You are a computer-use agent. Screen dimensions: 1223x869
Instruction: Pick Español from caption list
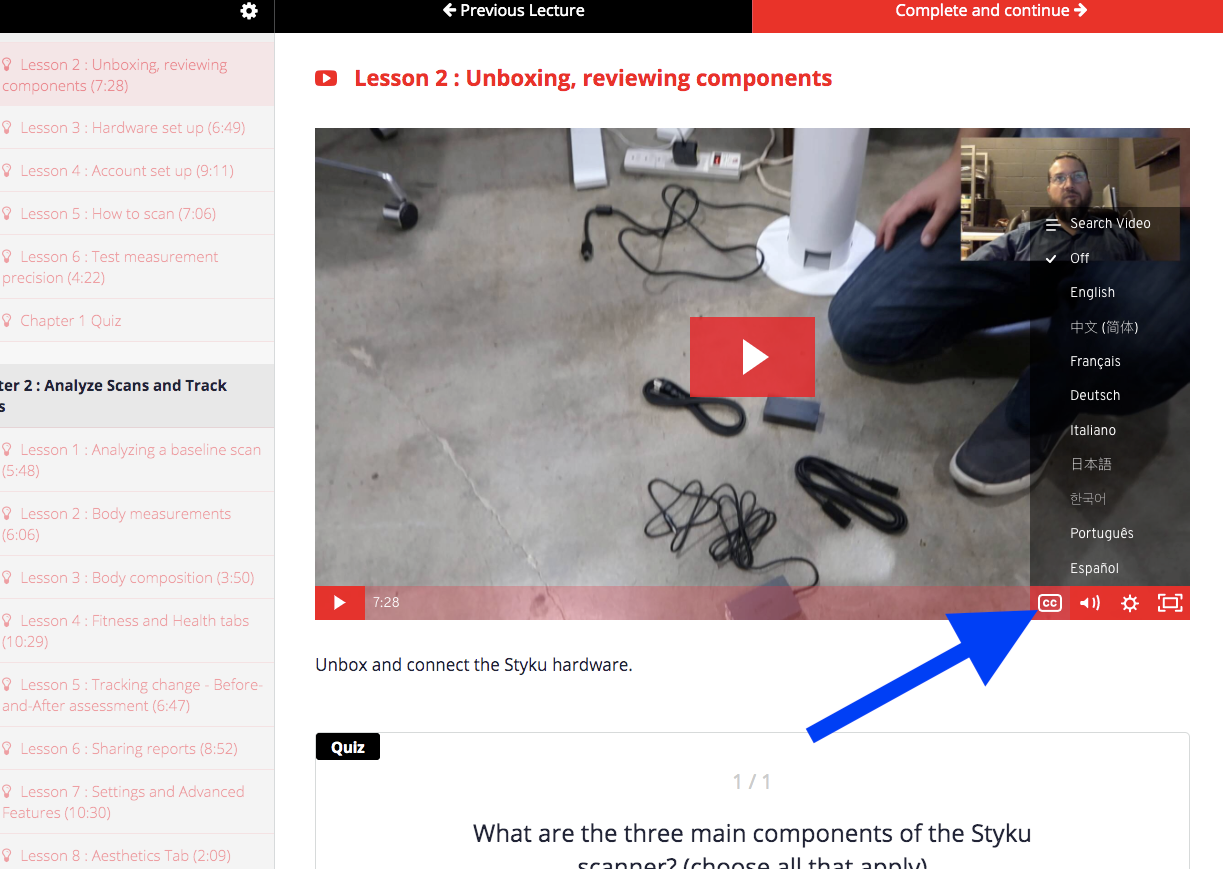[1094, 568]
